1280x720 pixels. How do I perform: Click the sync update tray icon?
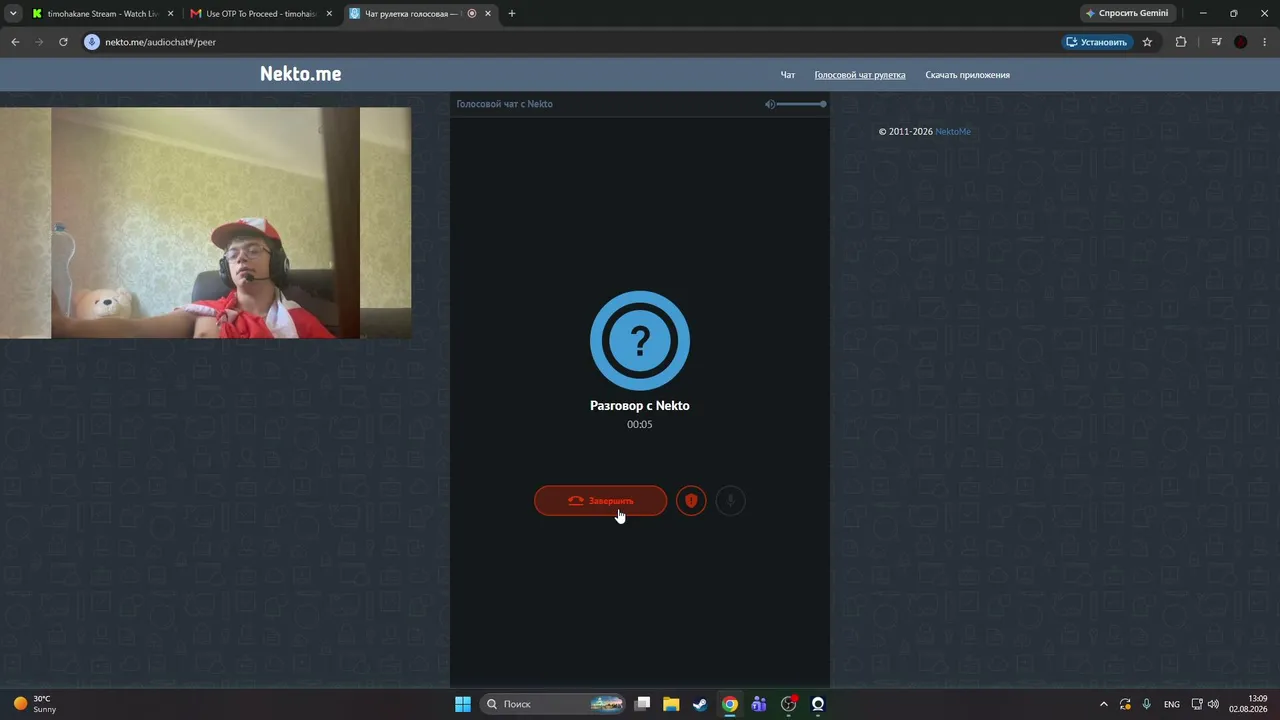pos(1125,704)
